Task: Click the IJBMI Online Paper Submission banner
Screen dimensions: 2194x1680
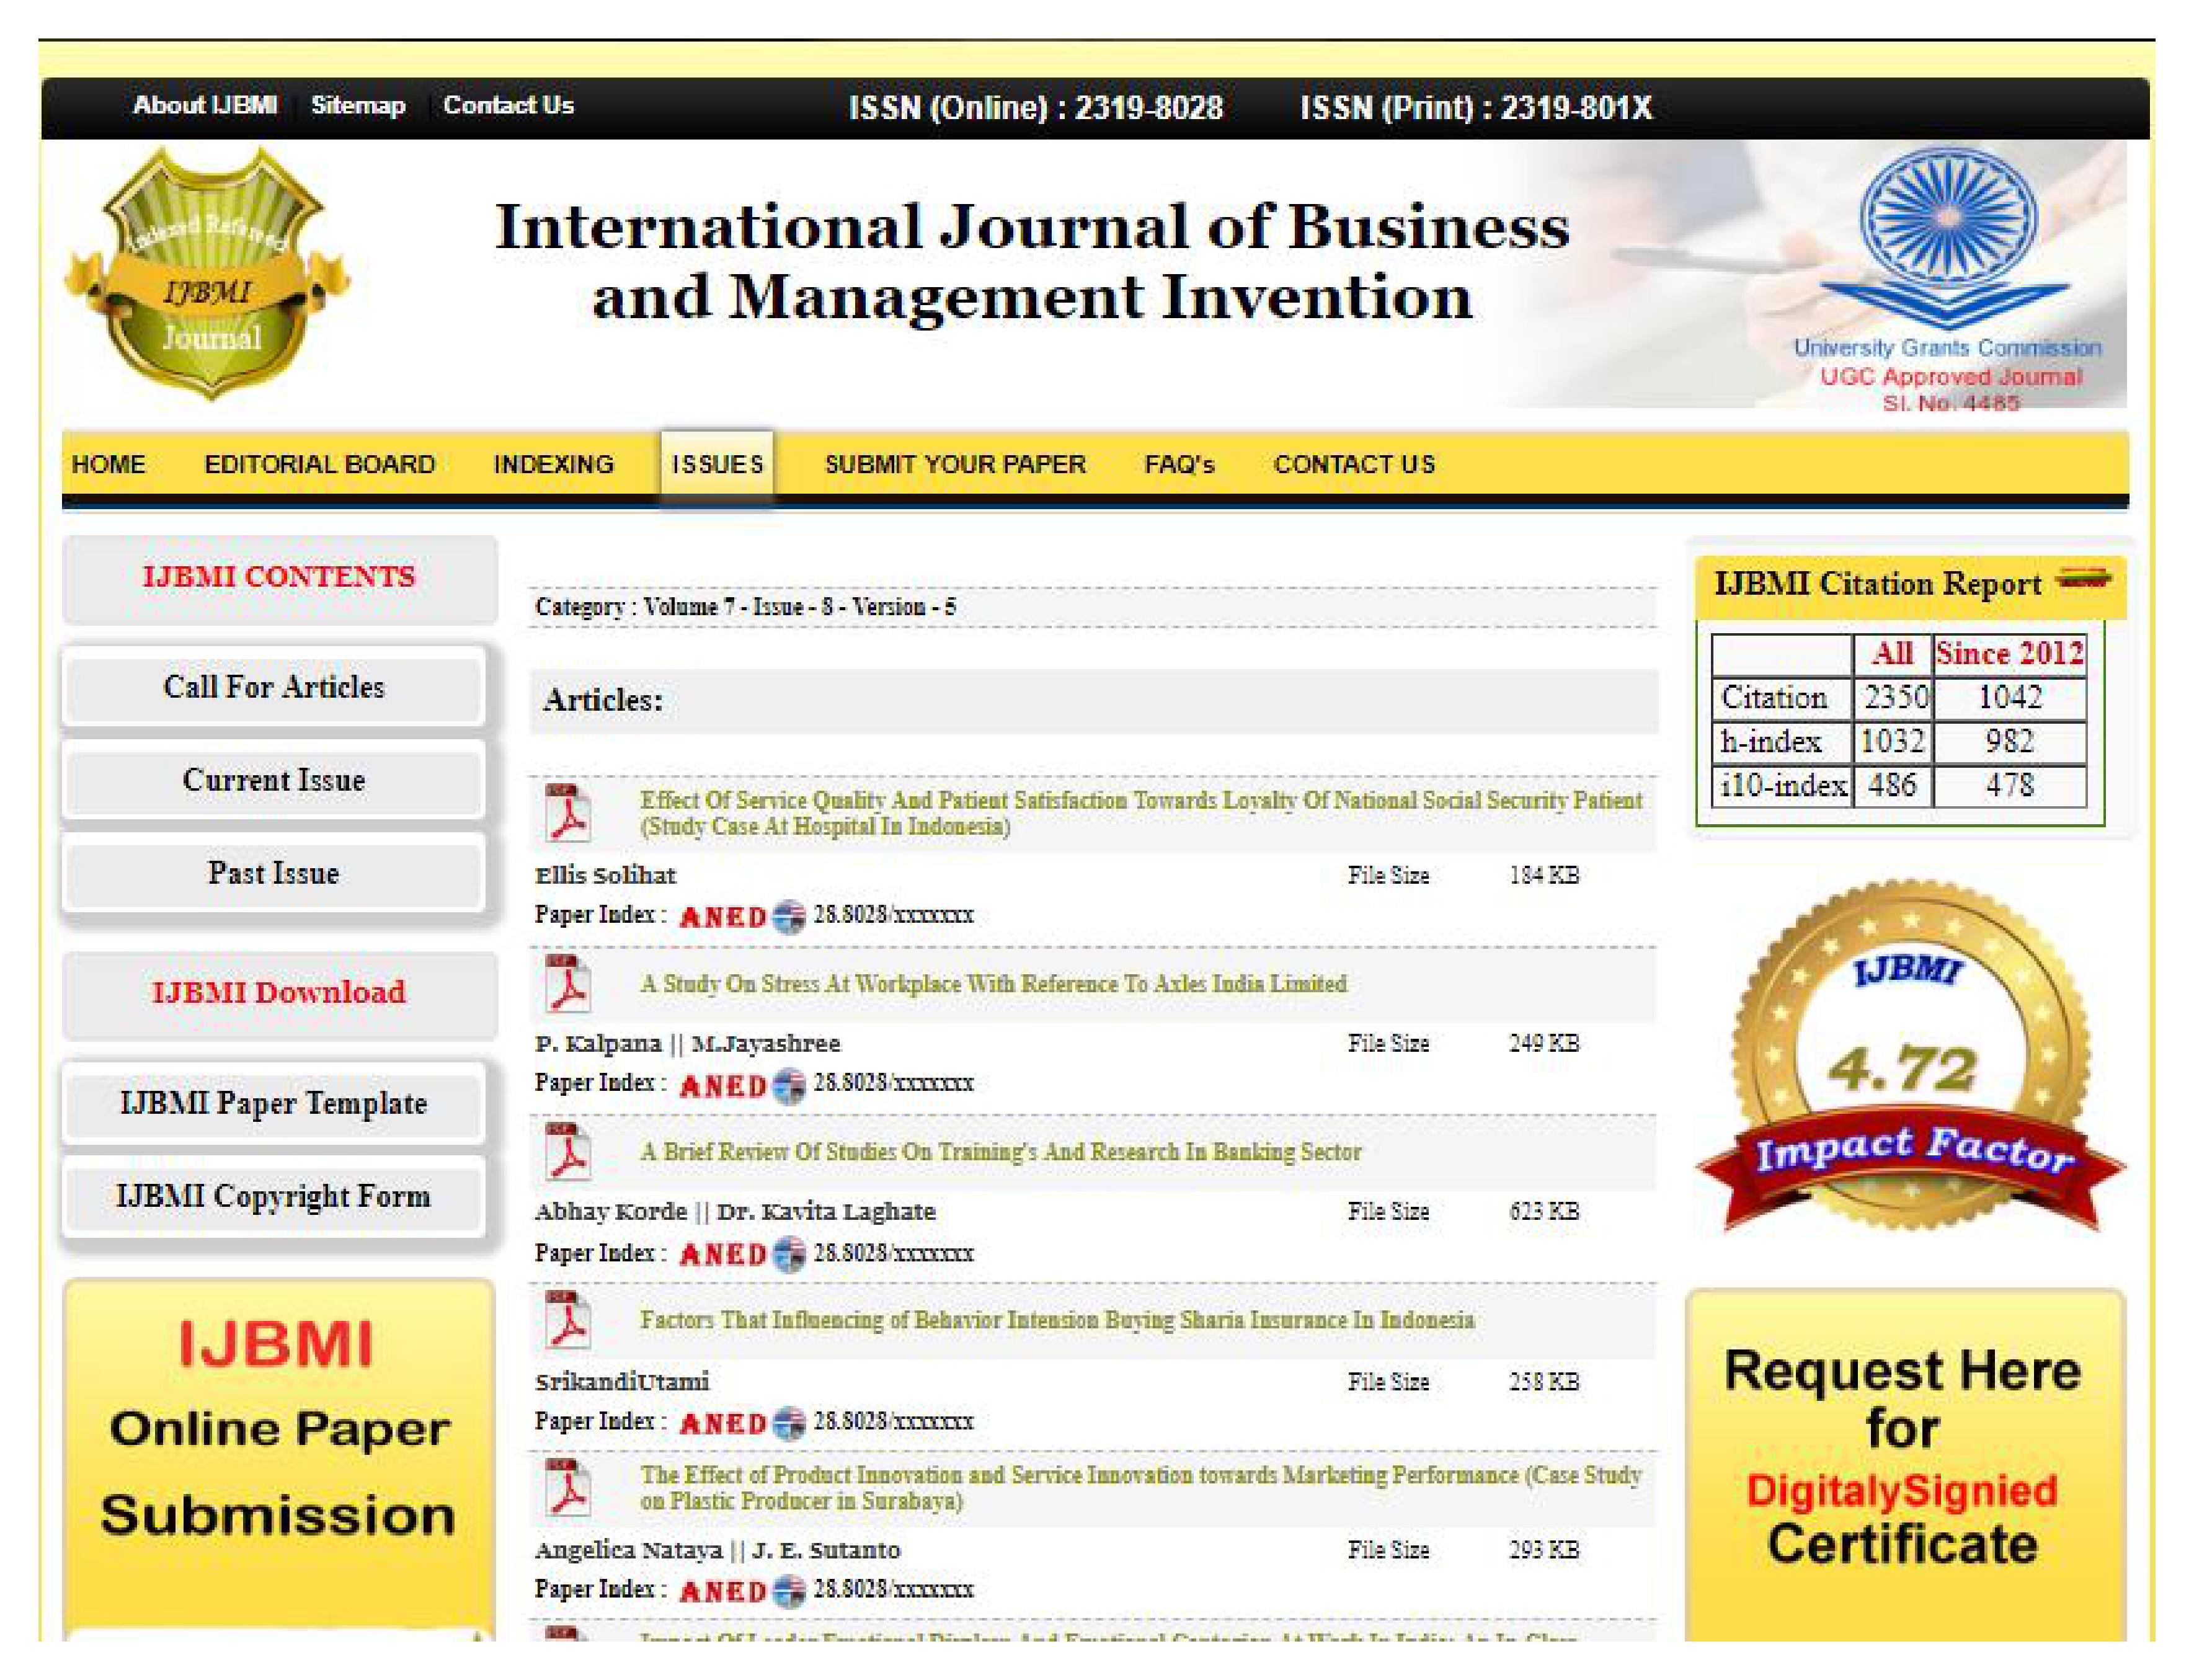Action: click(278, 1450)
